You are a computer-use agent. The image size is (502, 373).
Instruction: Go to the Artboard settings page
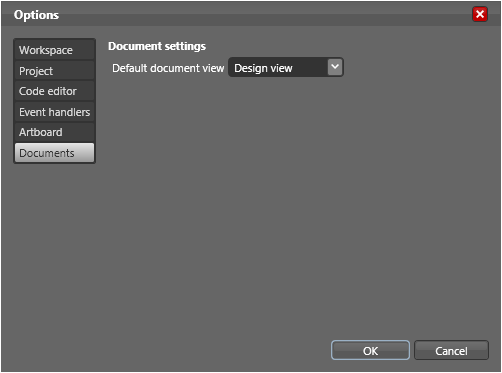point(54,132)
